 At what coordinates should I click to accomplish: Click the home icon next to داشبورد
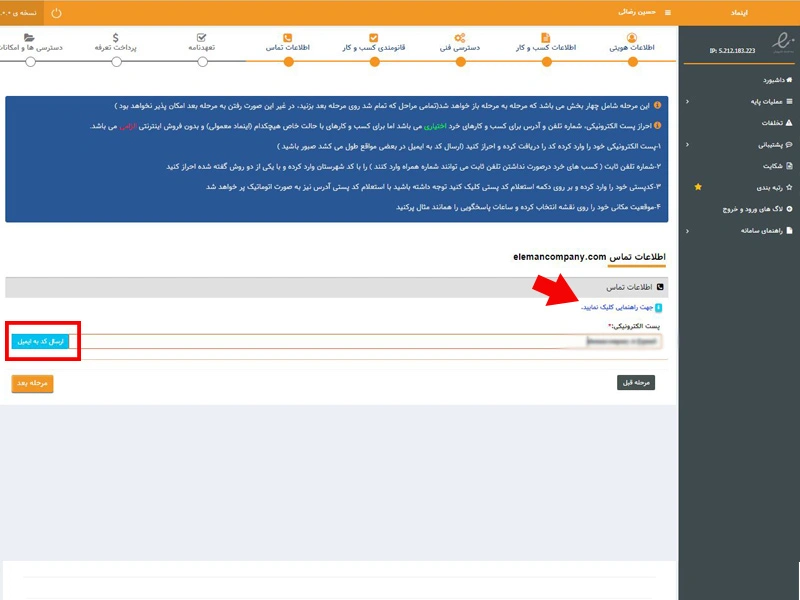tap(789, 80)
